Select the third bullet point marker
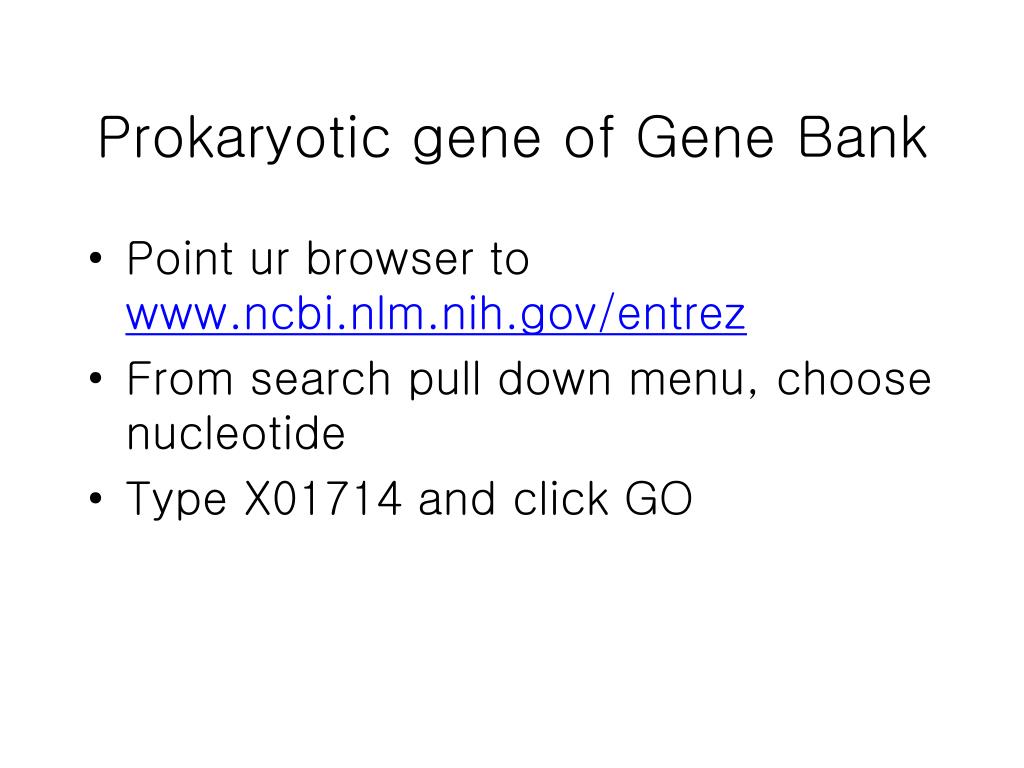The height and width of the screenshot is (768, 1024). pos(96,498)
